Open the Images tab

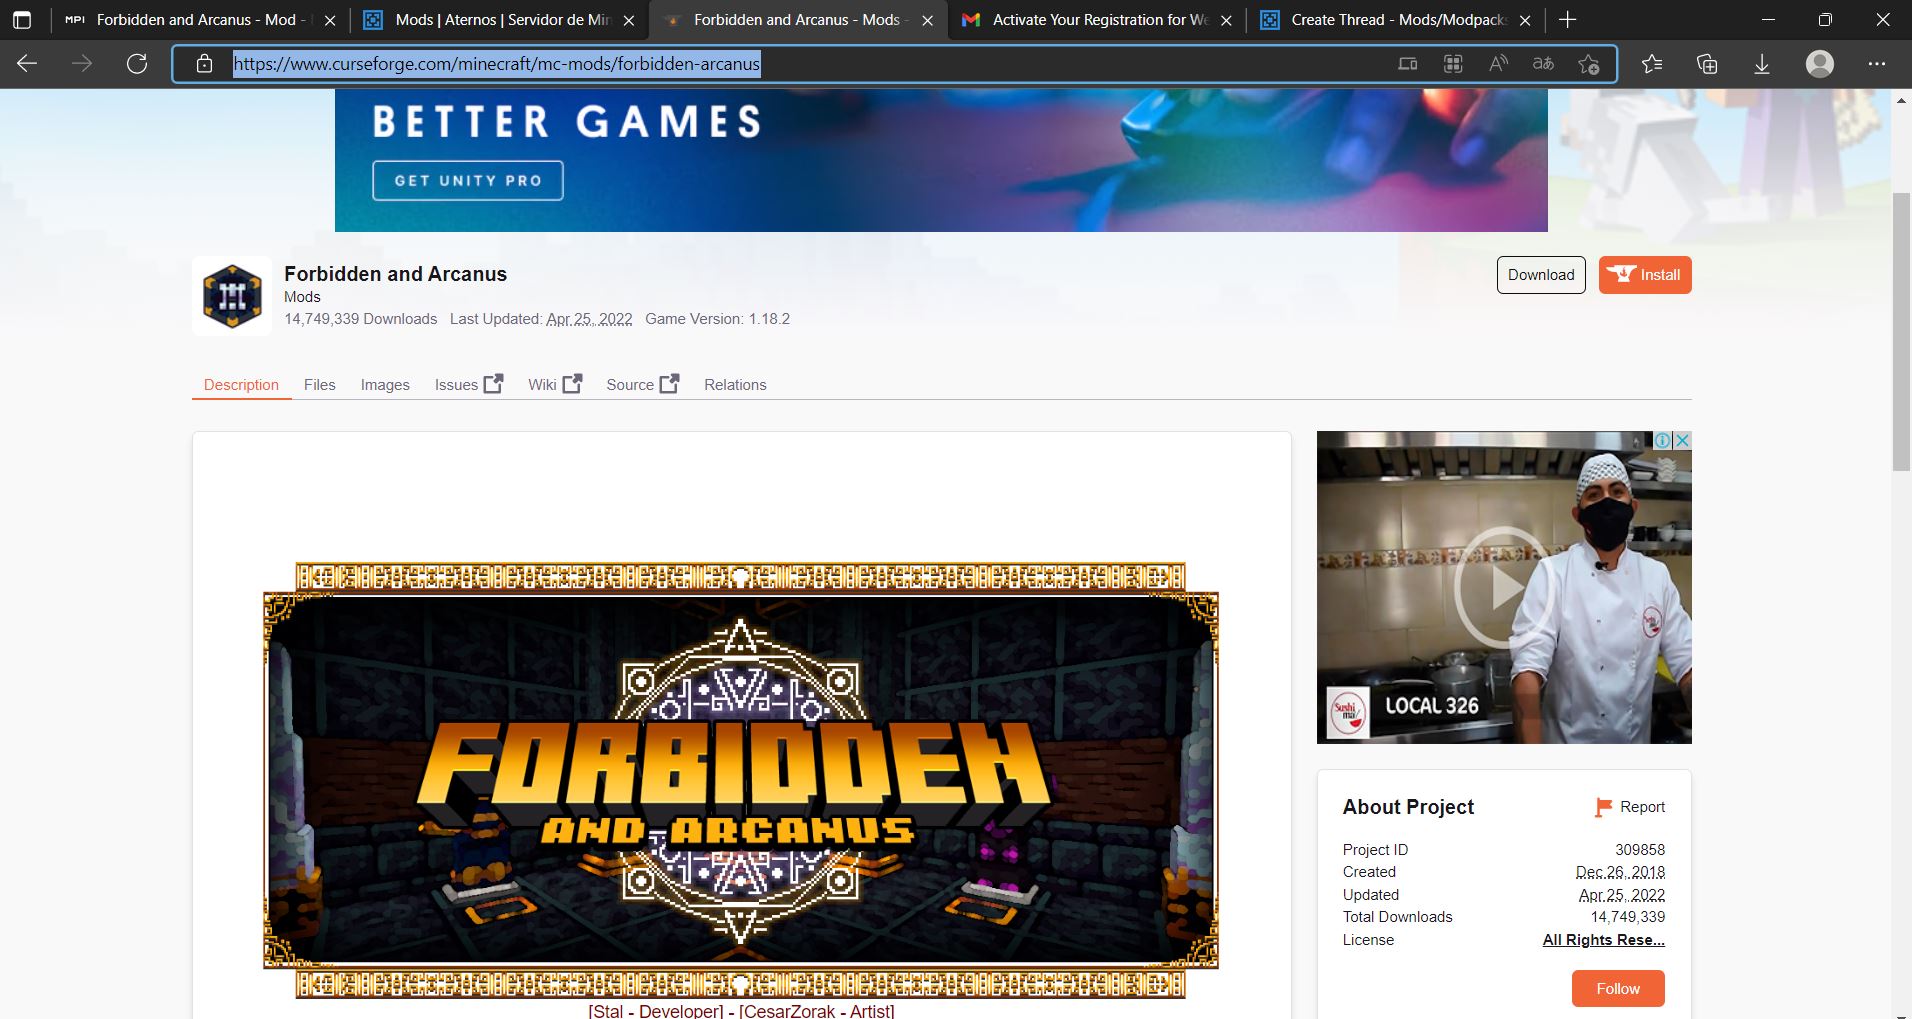[x=385, y=385]
